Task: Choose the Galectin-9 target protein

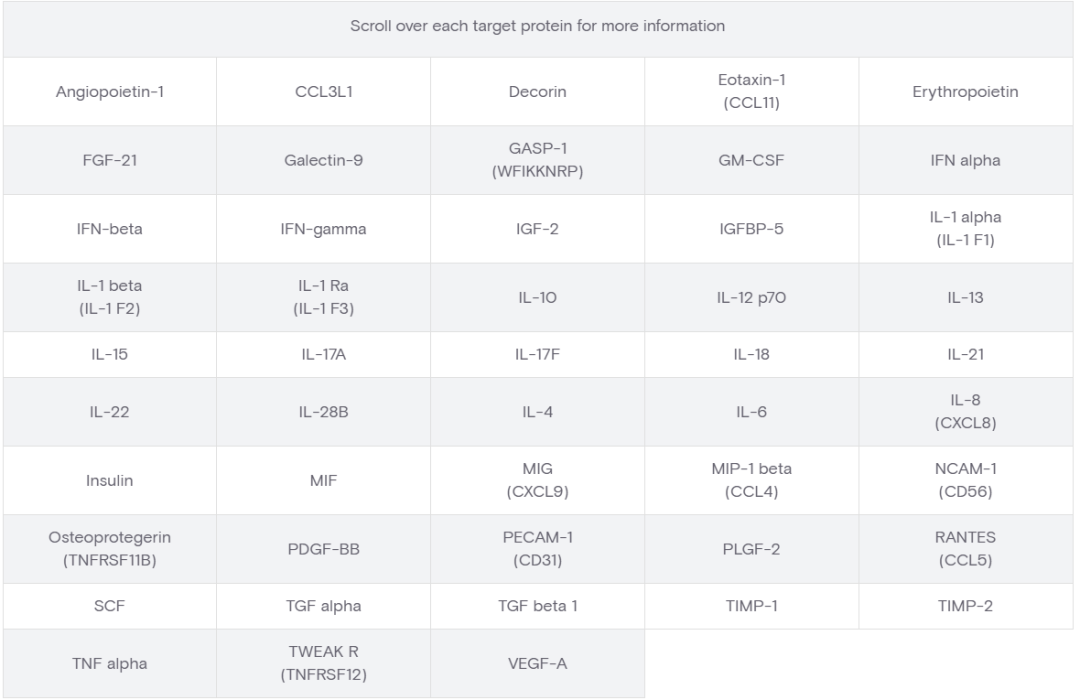Action: pyautogui.click(x=323, y=160)
